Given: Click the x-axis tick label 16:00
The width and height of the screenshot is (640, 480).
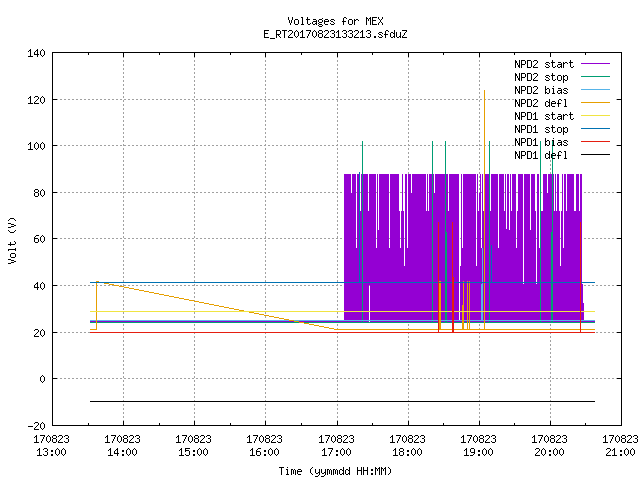Looking at the screenshot, I should pos(264,452).
